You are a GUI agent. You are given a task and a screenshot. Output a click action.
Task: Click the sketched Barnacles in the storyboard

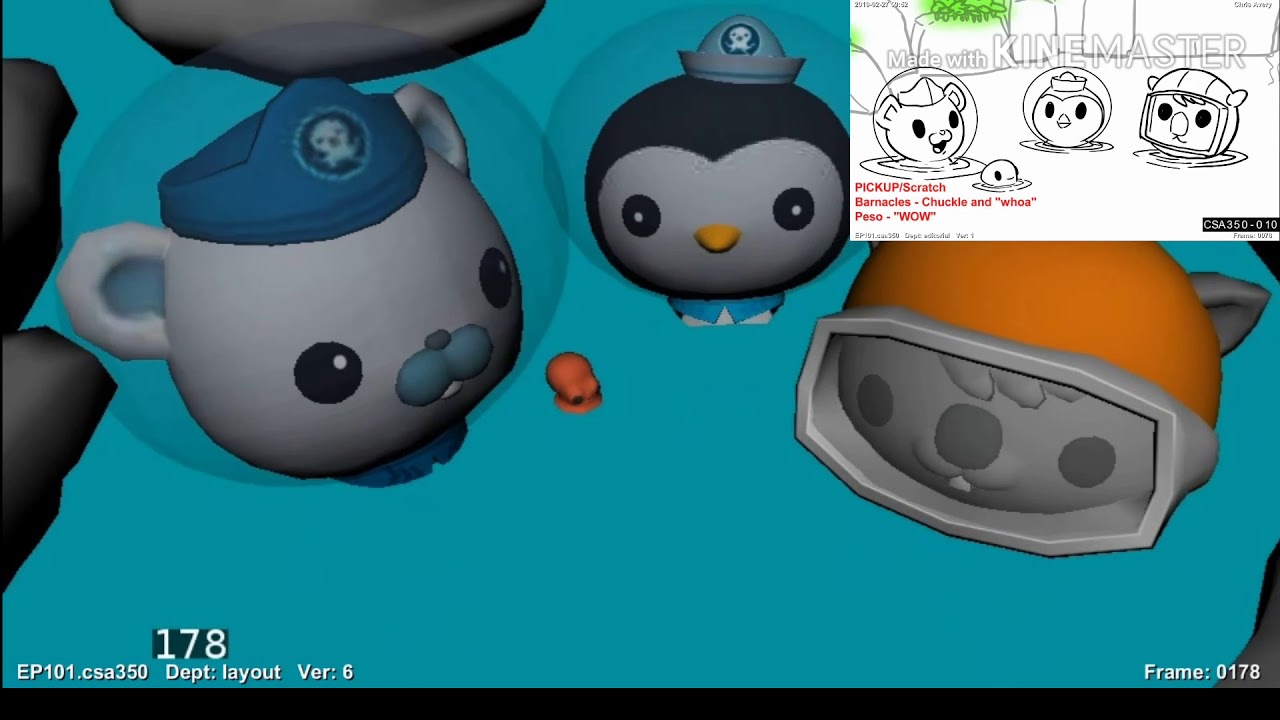[x=922, y=122]
